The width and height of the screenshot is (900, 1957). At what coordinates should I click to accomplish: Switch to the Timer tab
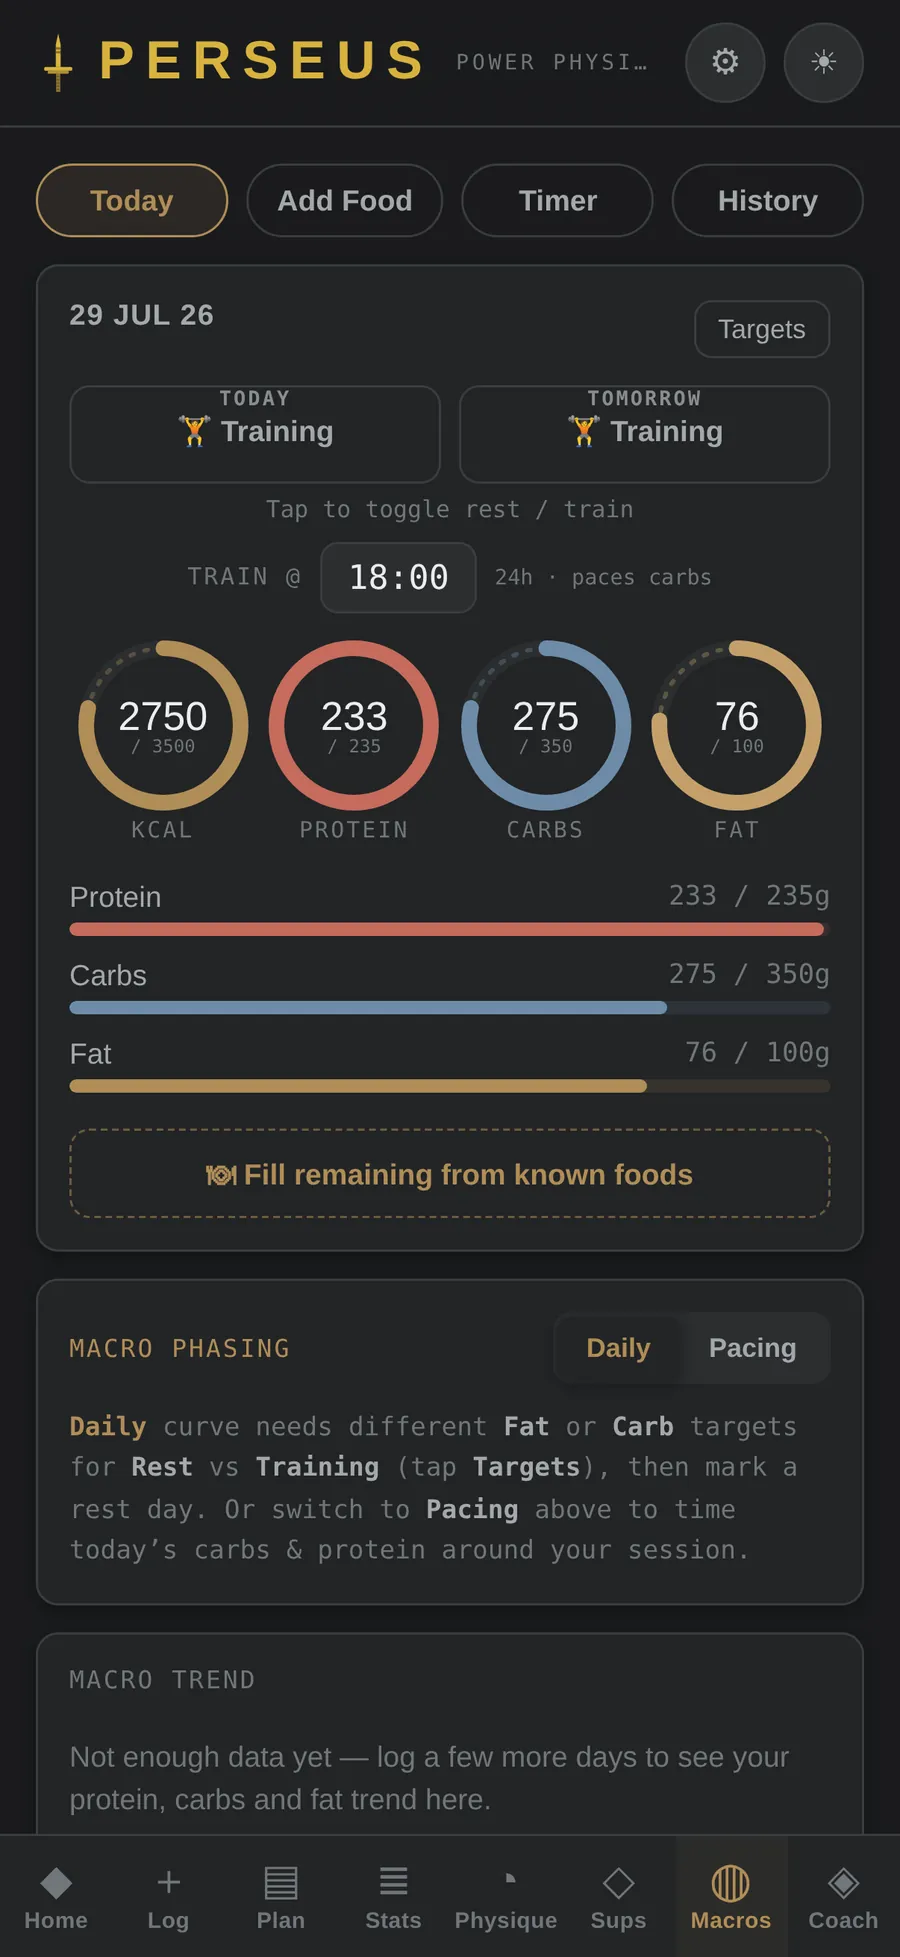[557, 200]
